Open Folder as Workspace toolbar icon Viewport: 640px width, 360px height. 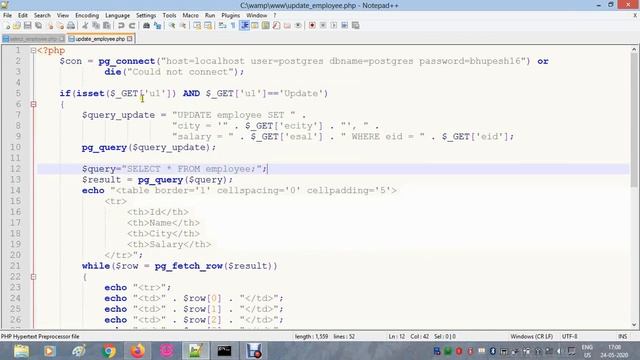point(287,26)
